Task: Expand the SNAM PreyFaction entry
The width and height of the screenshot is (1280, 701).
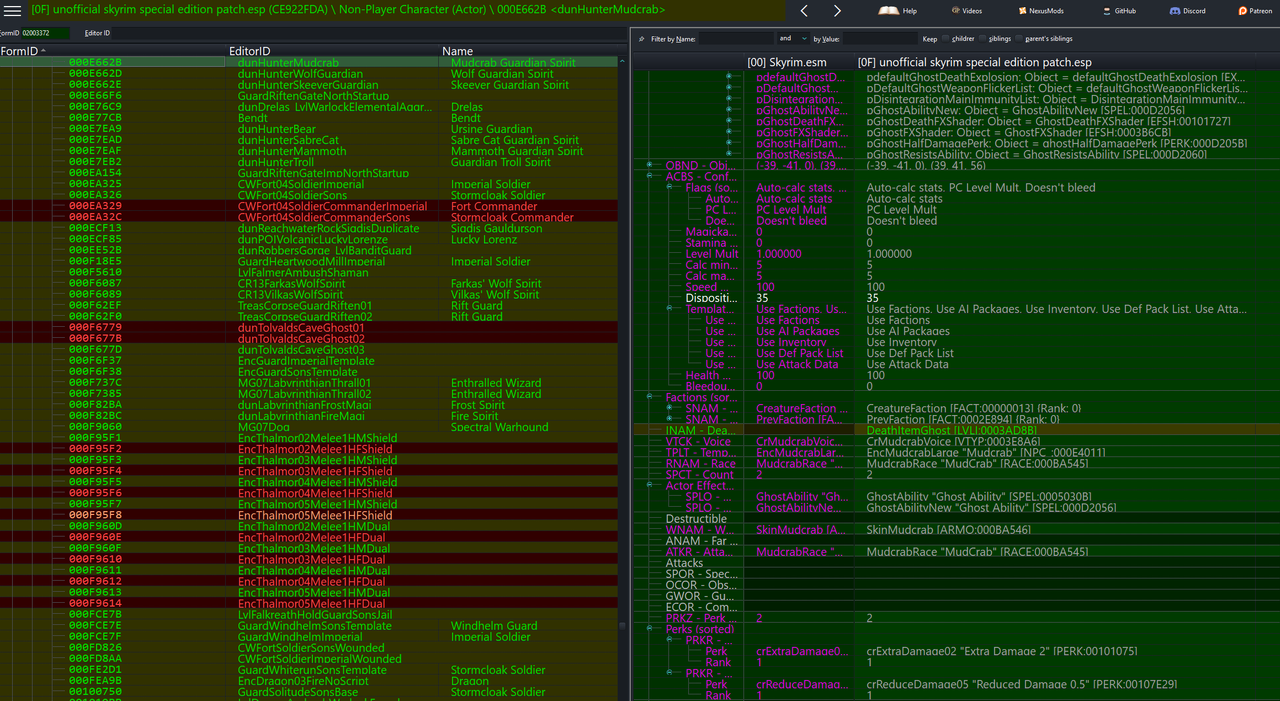Action: click(x=670, y=419)
